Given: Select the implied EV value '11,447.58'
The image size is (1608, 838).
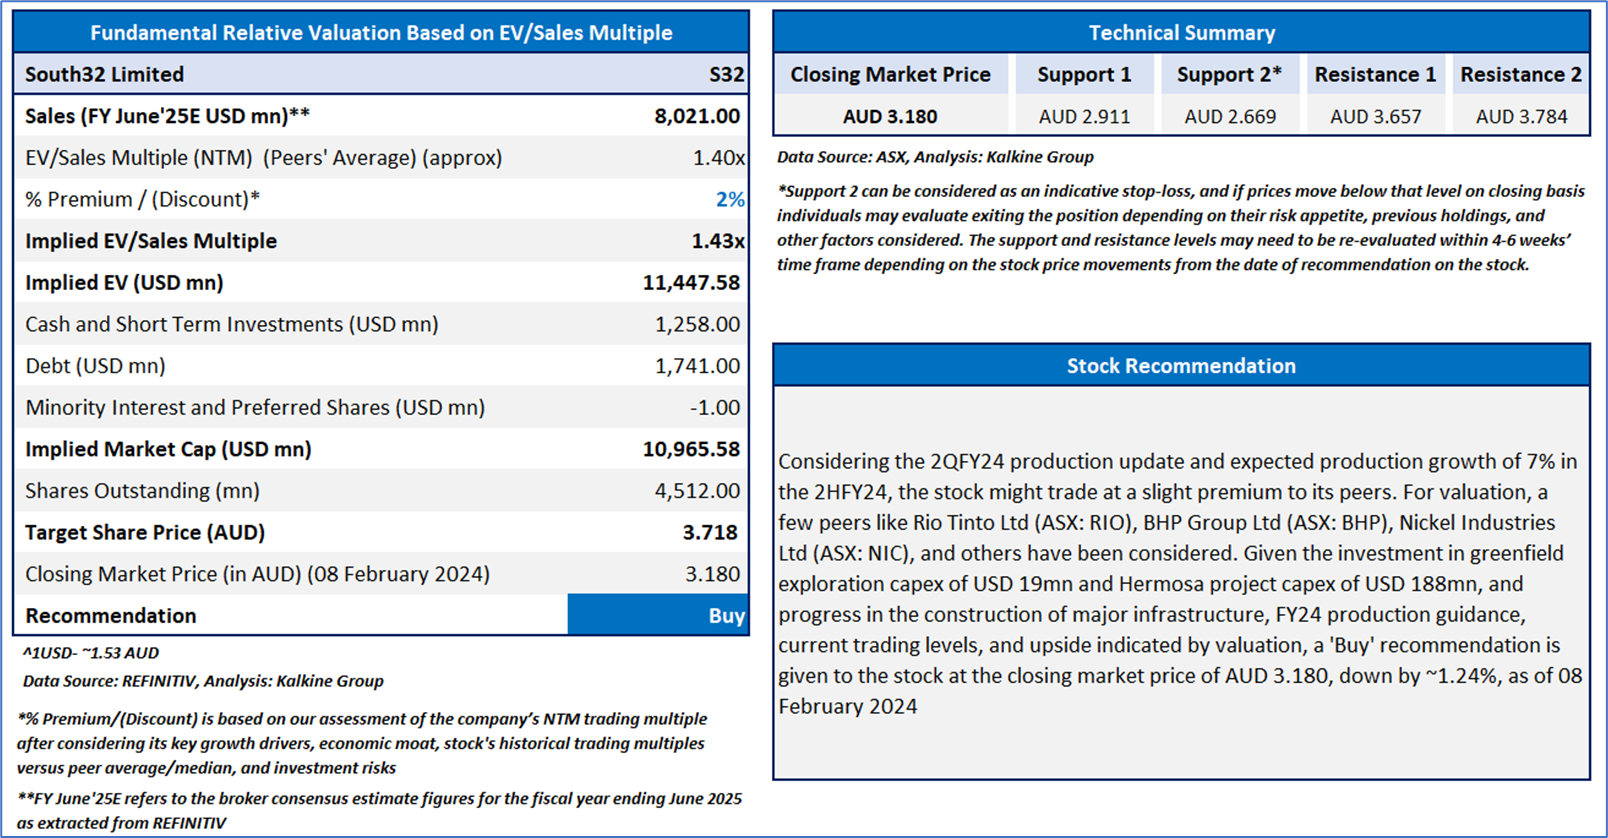Looking at the screenshot, I should click(691, 283).
